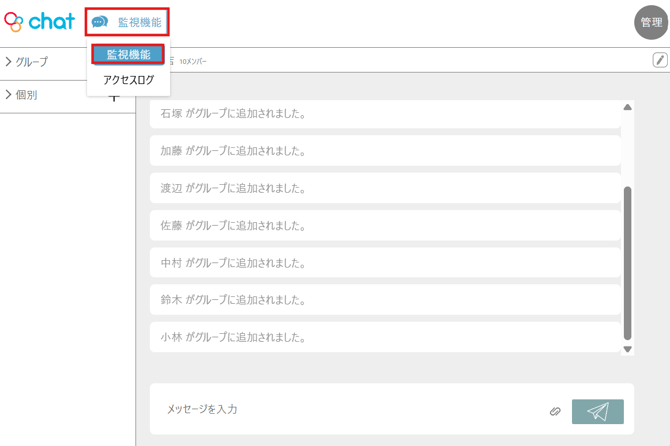Click the speech bubble icon beside 監視機能

click(x=100, y=22)
